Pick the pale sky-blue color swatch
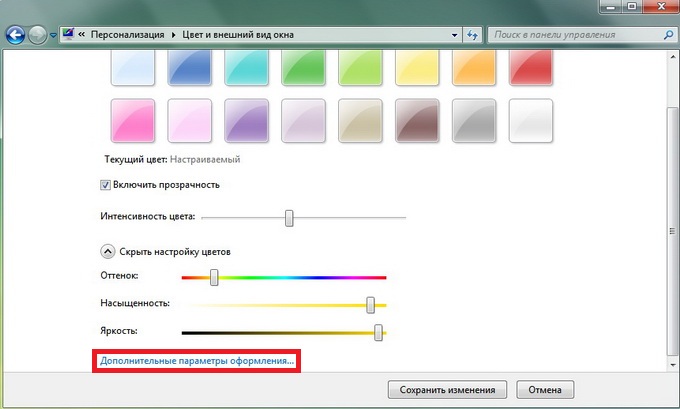 pos(133,67)
